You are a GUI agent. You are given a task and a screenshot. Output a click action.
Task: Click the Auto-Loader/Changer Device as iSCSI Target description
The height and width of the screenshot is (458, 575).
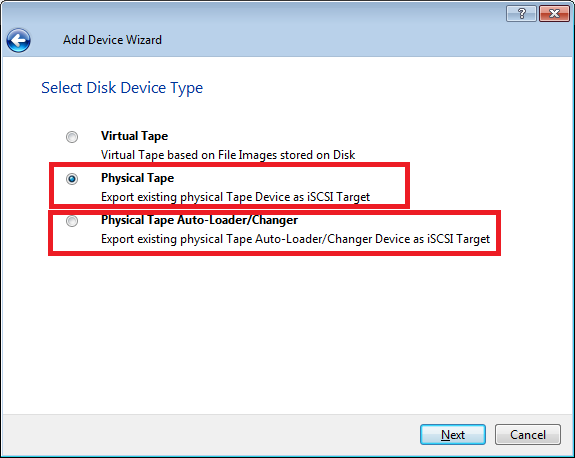pyautogui.click(x=296, y=239)
